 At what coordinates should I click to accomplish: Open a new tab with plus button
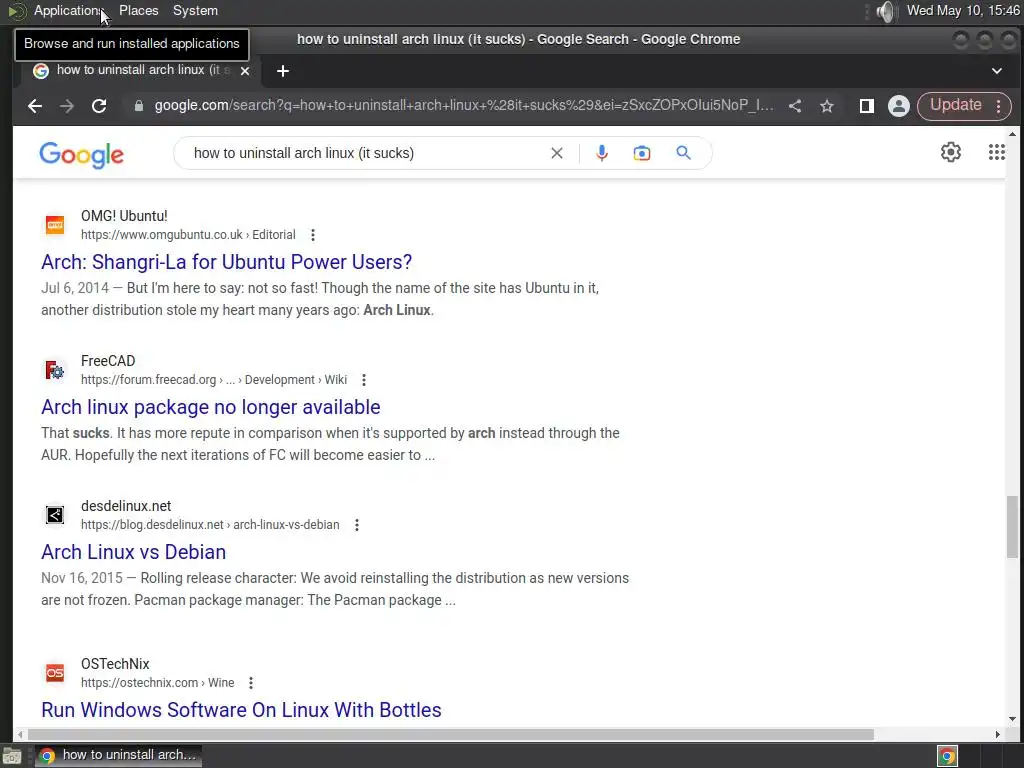click(283, 71)
